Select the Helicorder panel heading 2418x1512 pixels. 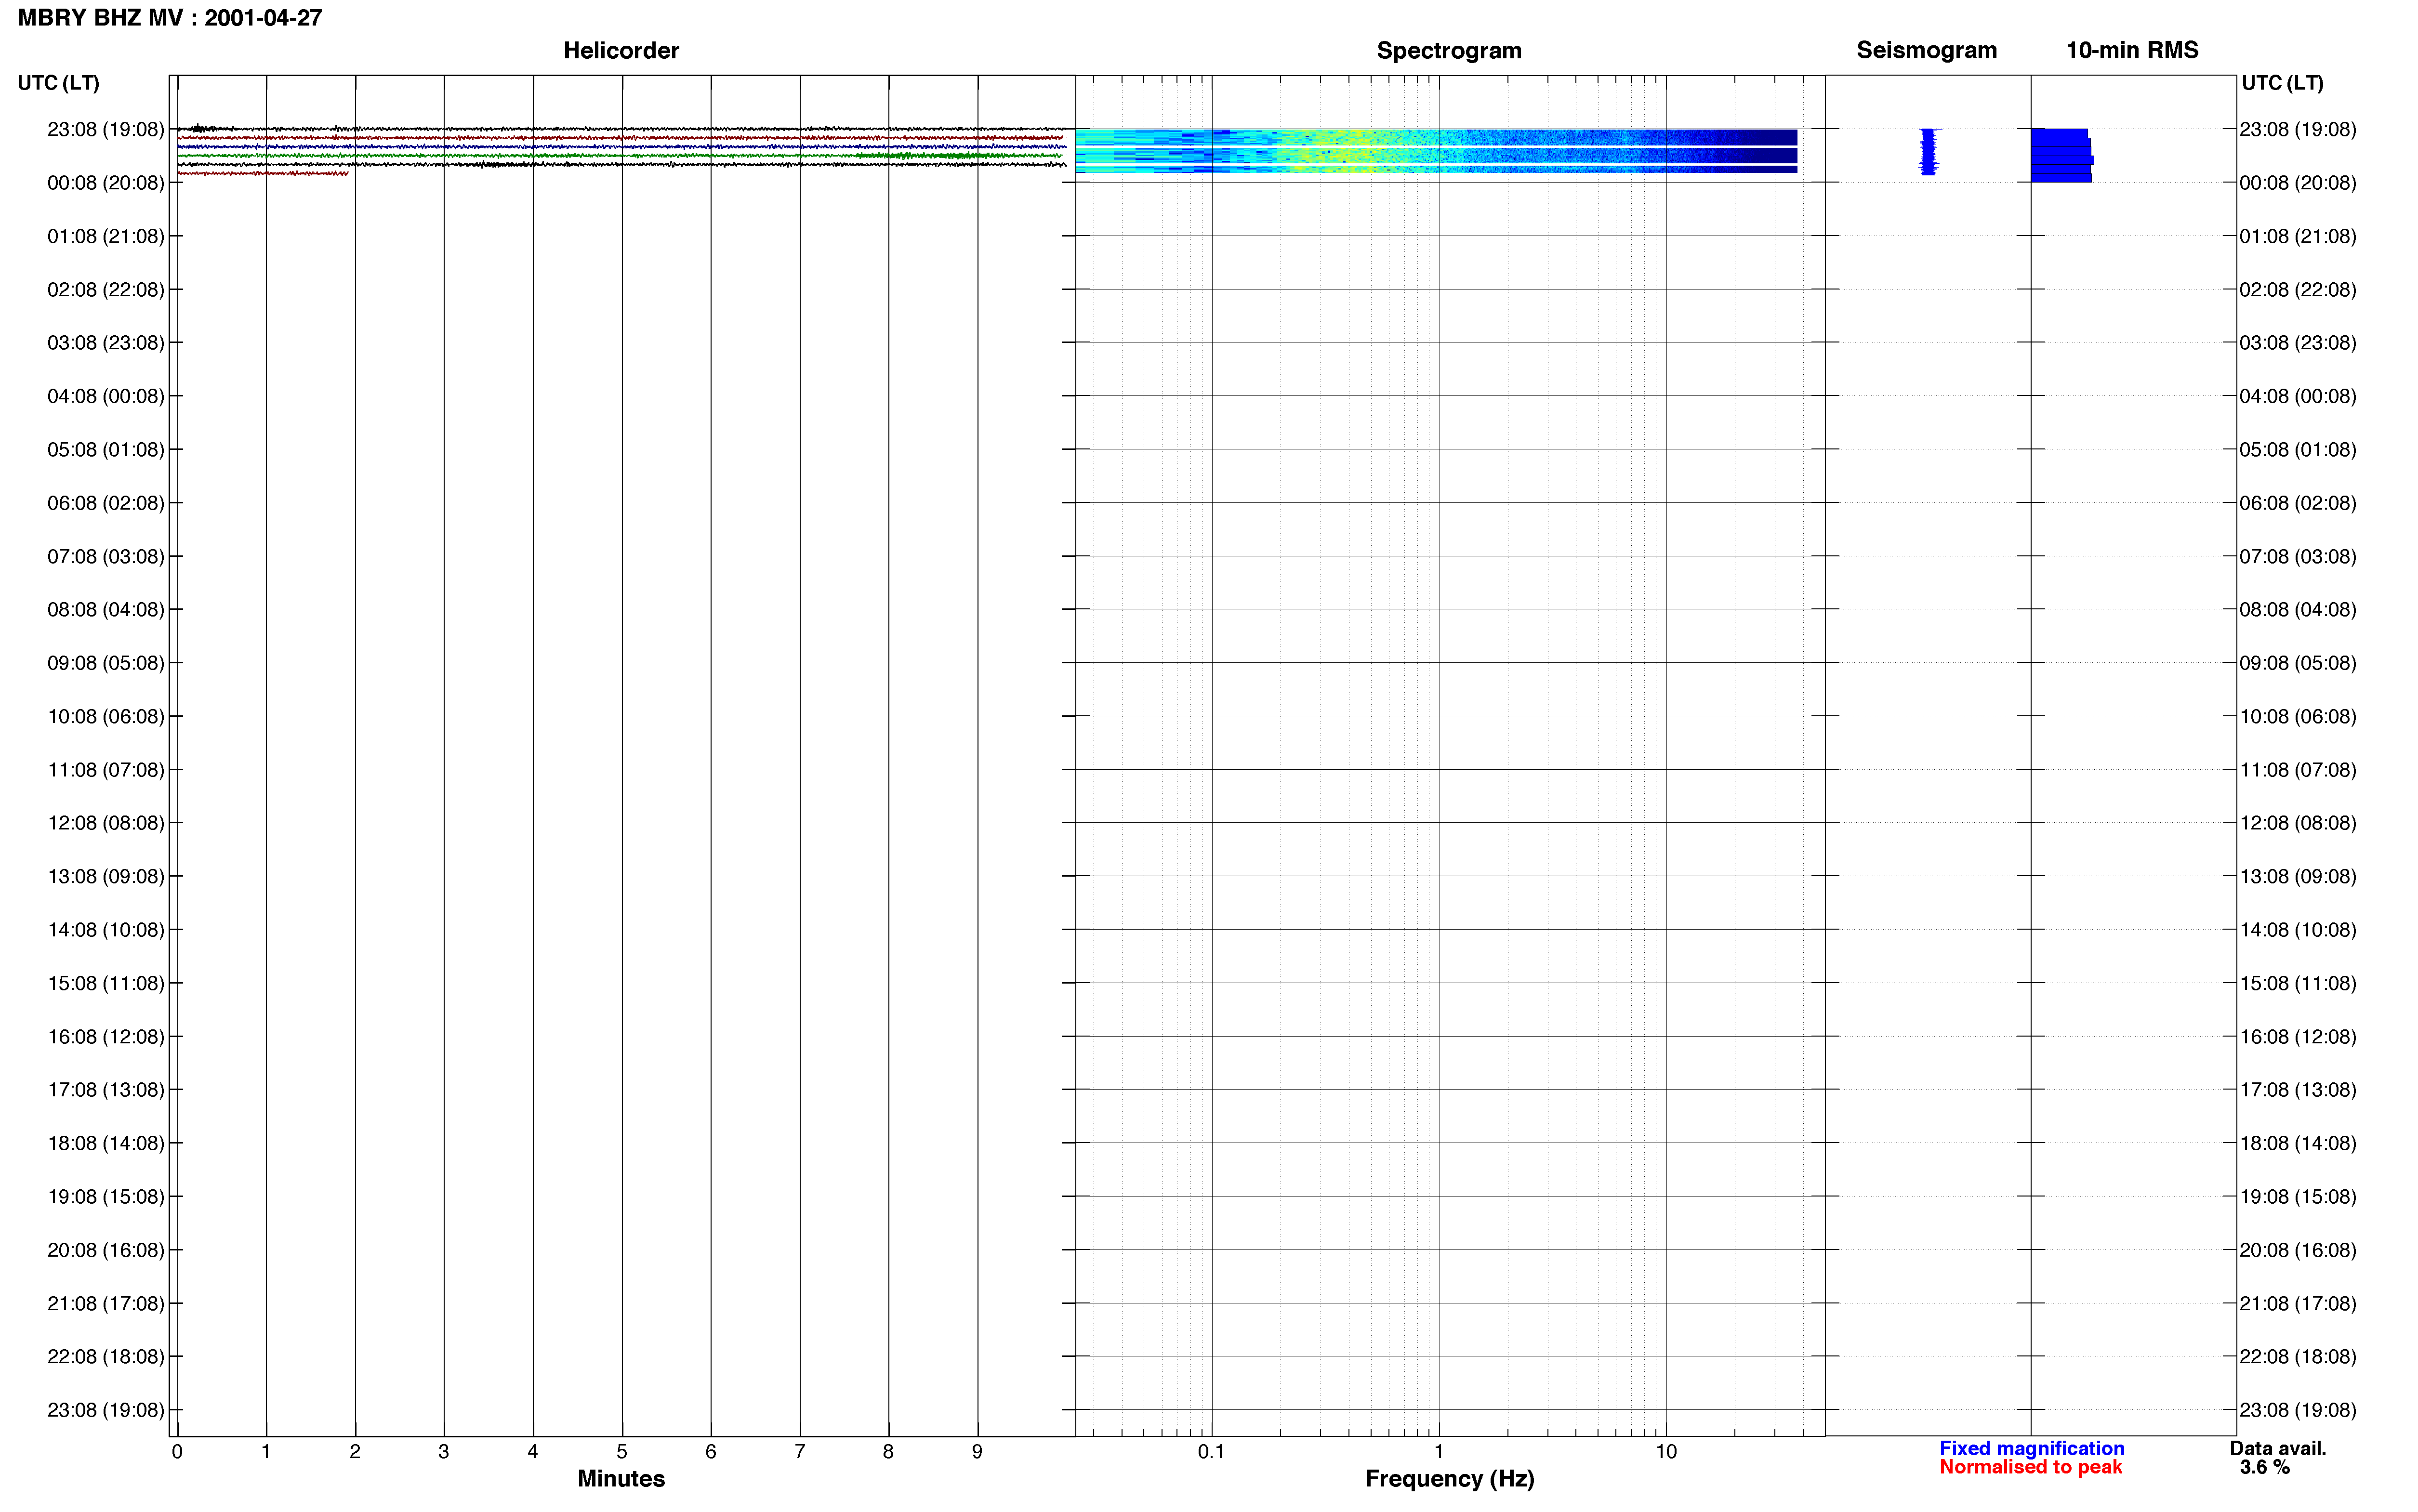tap(621, 50)
